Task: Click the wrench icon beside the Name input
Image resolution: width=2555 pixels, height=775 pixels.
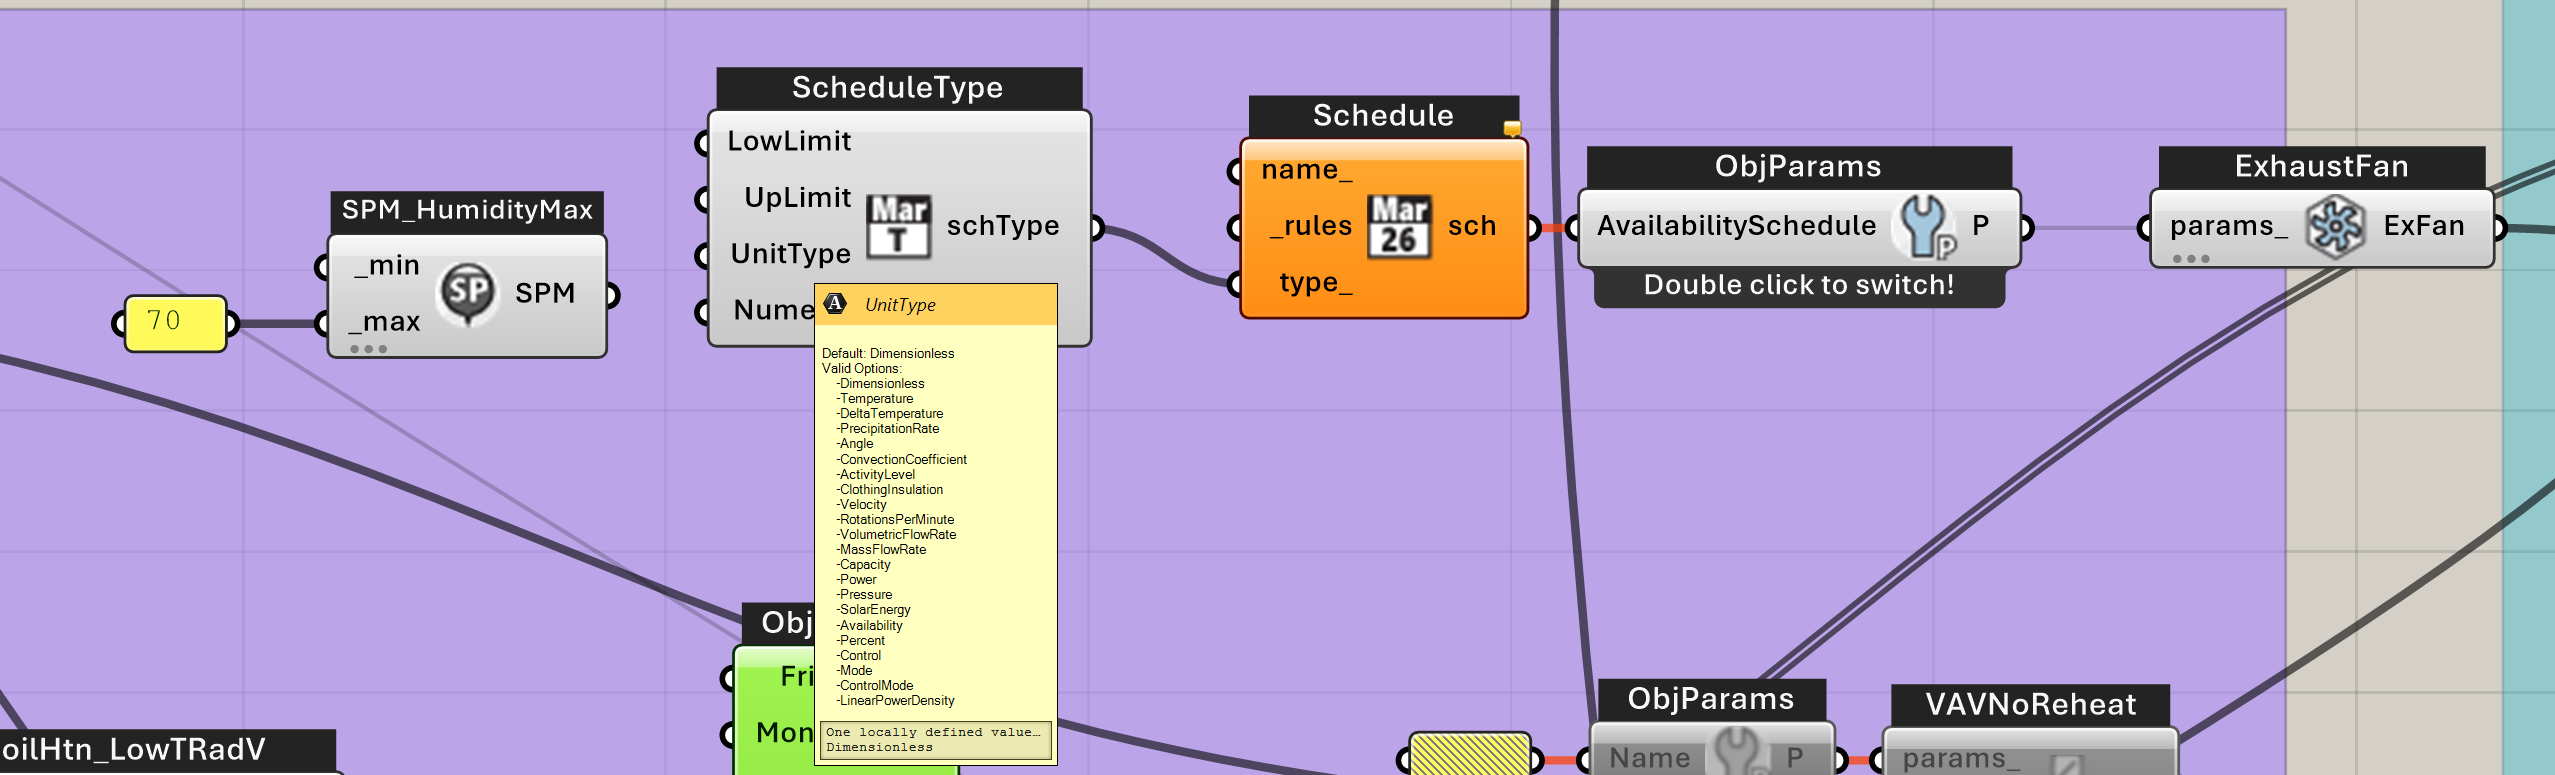Action: click(1738, 754)
